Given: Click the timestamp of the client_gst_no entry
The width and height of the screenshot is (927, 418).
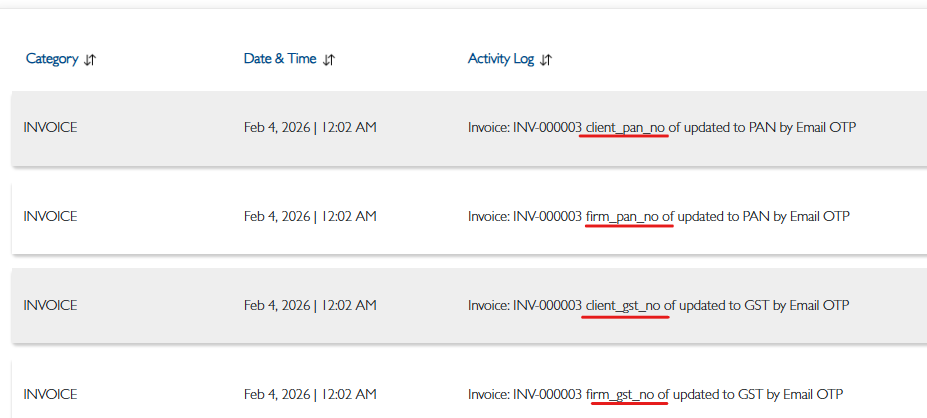Looking at the screenshot, I should [x=310, y=305].
